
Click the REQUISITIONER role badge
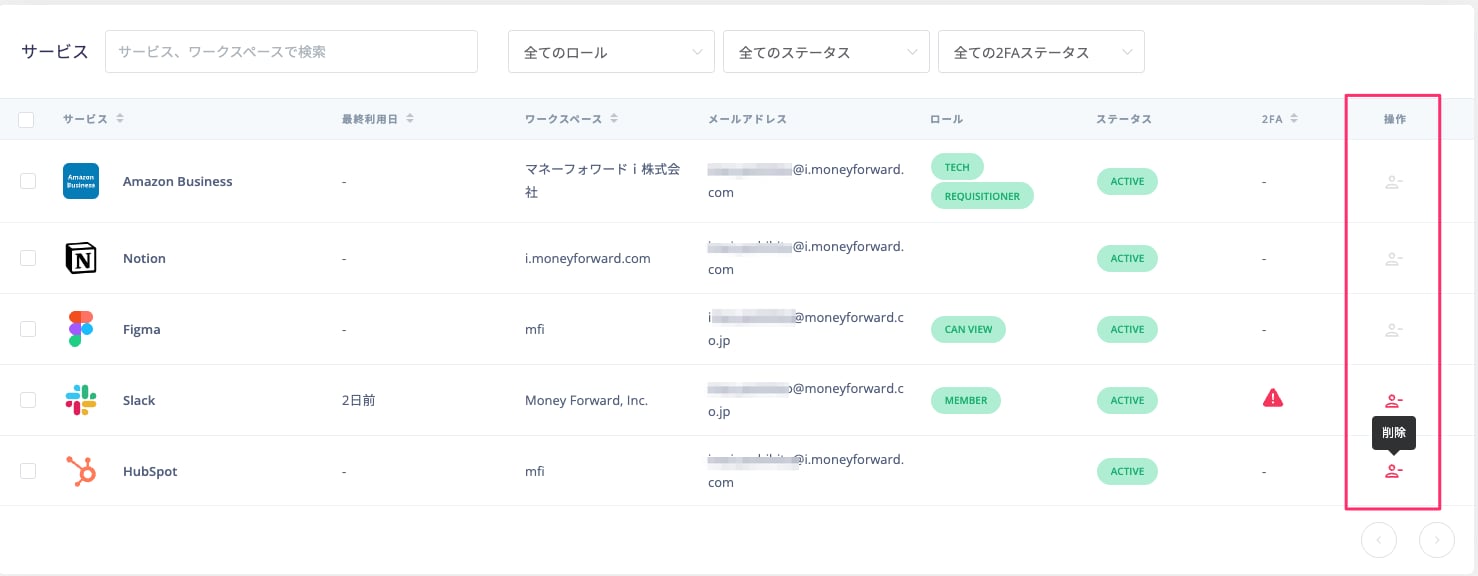pyautogui.click(x=982, y=196)
